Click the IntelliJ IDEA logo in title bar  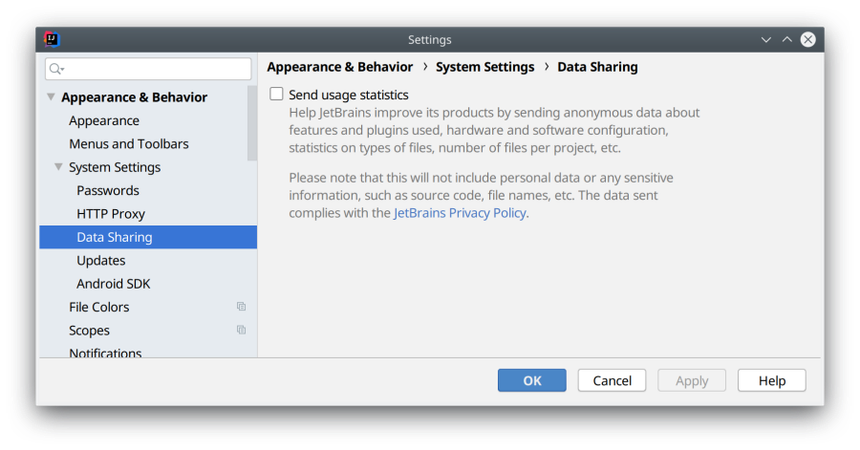52,40
